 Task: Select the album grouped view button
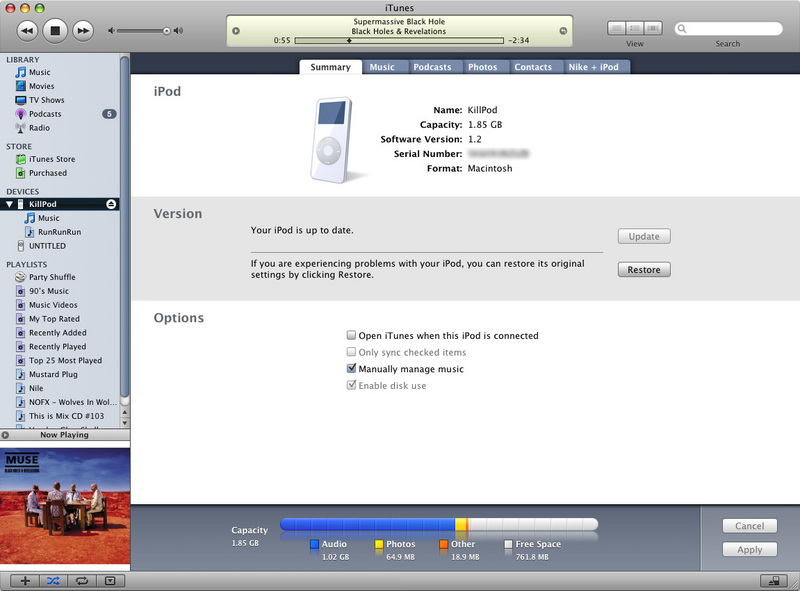[635, 28]
